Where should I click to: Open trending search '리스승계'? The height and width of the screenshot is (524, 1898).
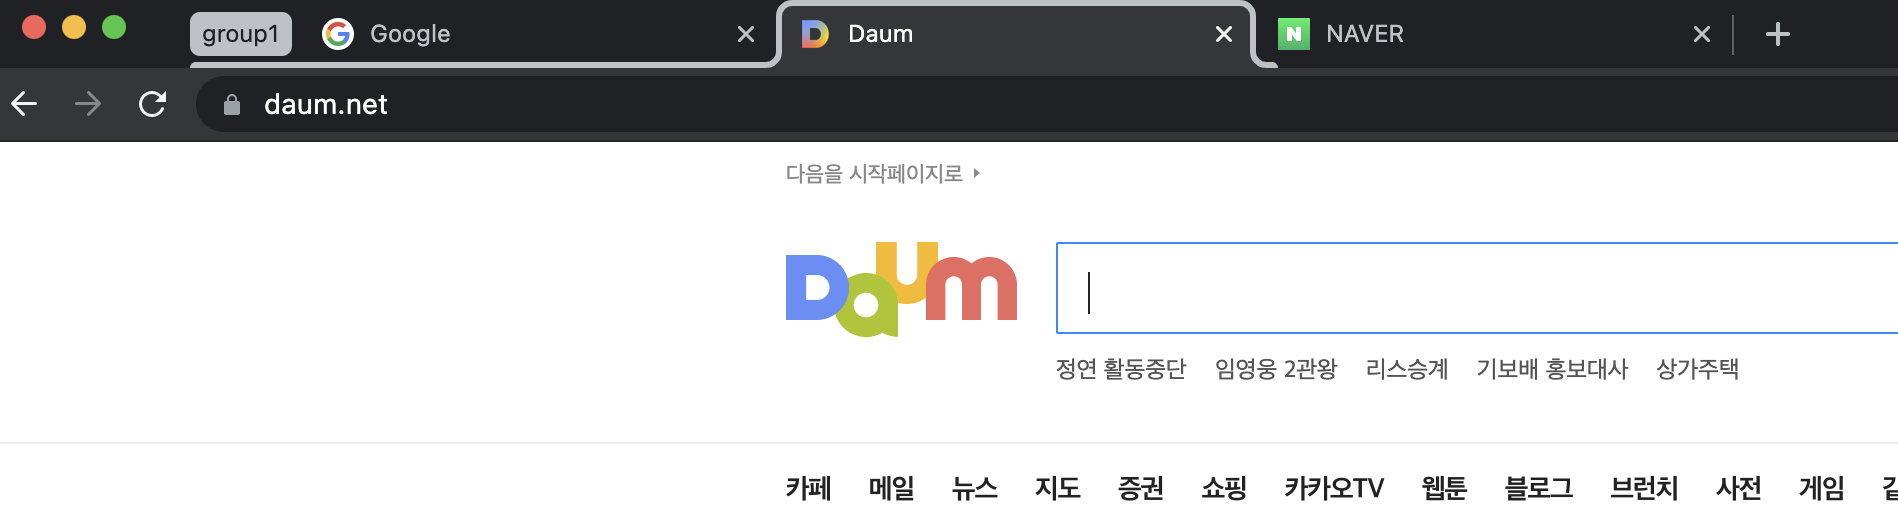(x=1407, y=369)
